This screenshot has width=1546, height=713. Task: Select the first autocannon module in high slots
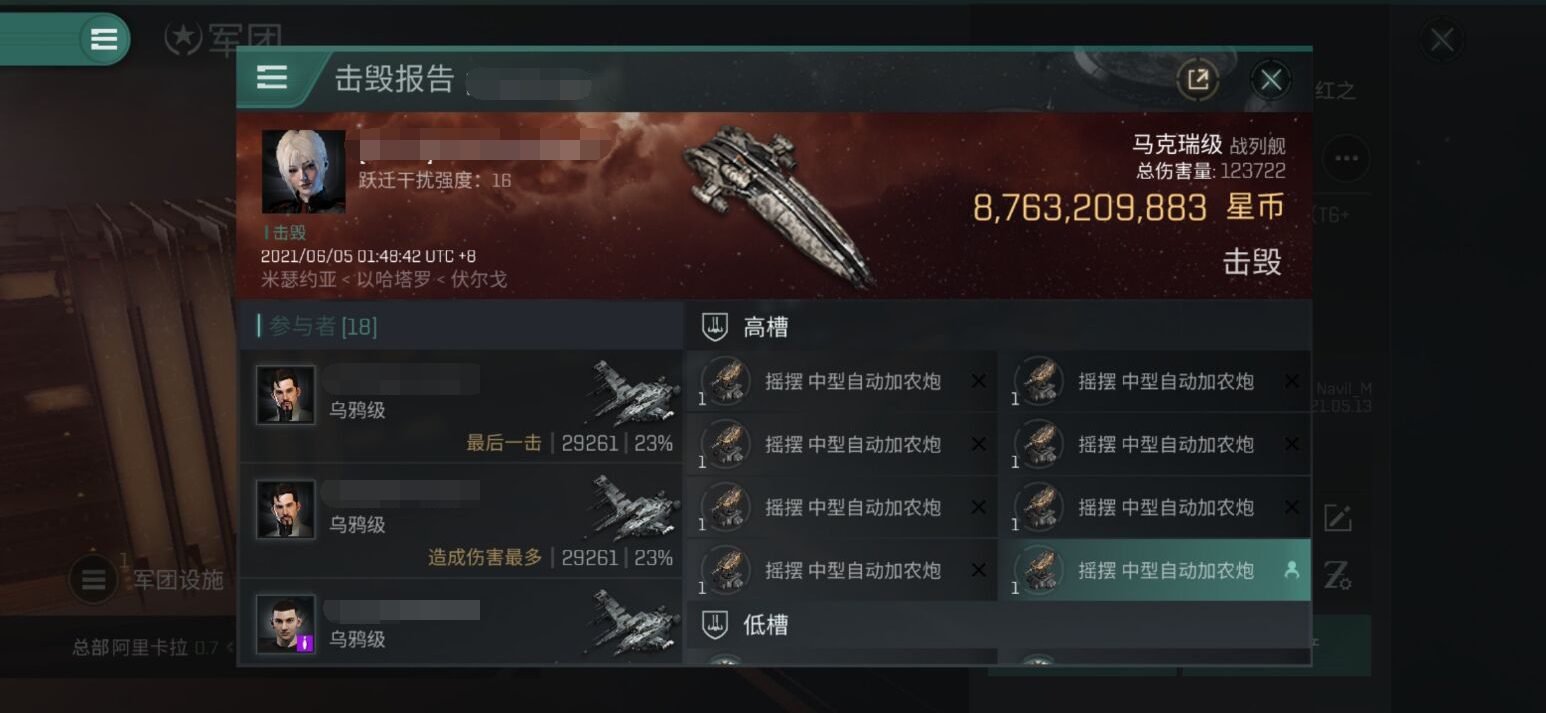pyautogui.click(x=841, y=381)
